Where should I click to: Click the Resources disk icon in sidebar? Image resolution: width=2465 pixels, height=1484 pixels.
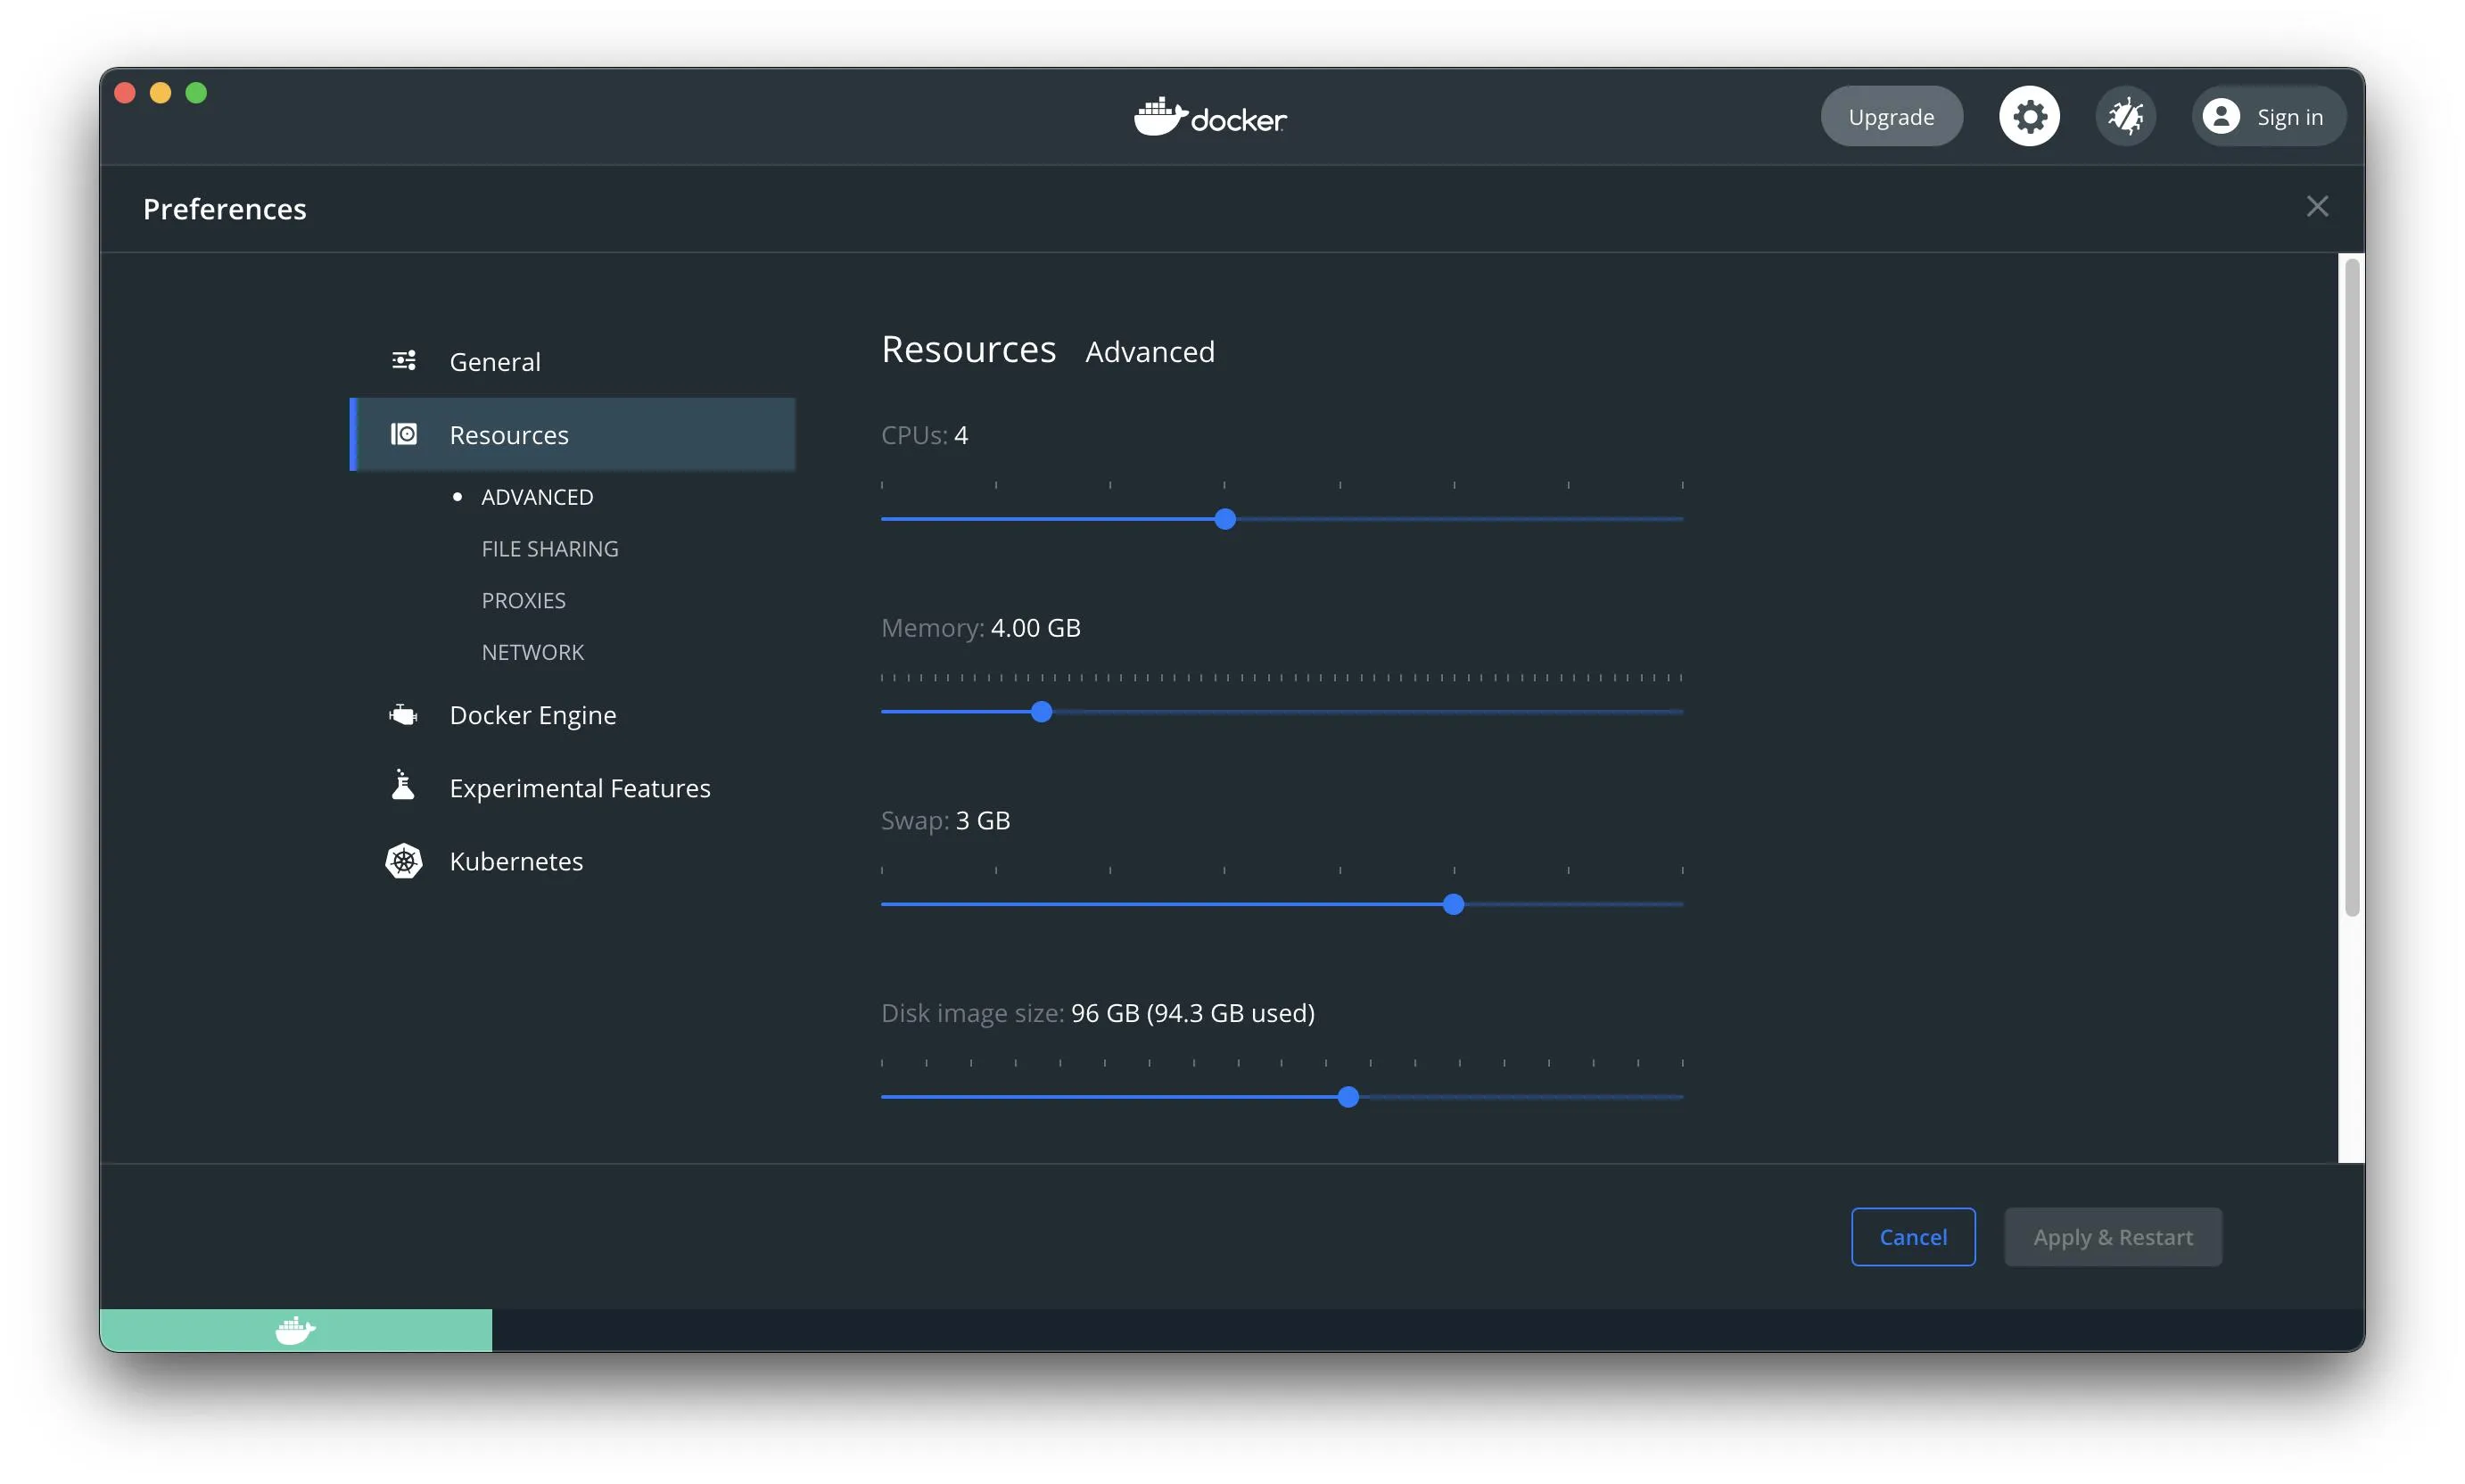coord(403,434)
